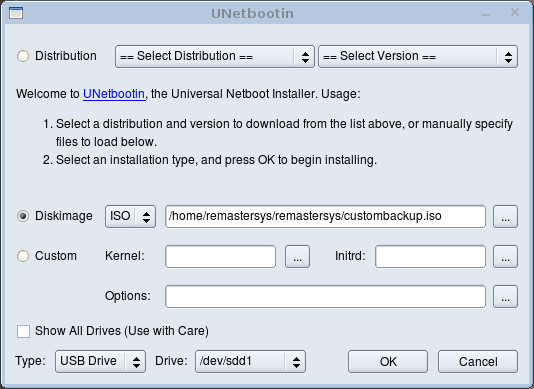534x389 pixels.
Task: Click the Options field browse button
Action: [x=505, y=297]
